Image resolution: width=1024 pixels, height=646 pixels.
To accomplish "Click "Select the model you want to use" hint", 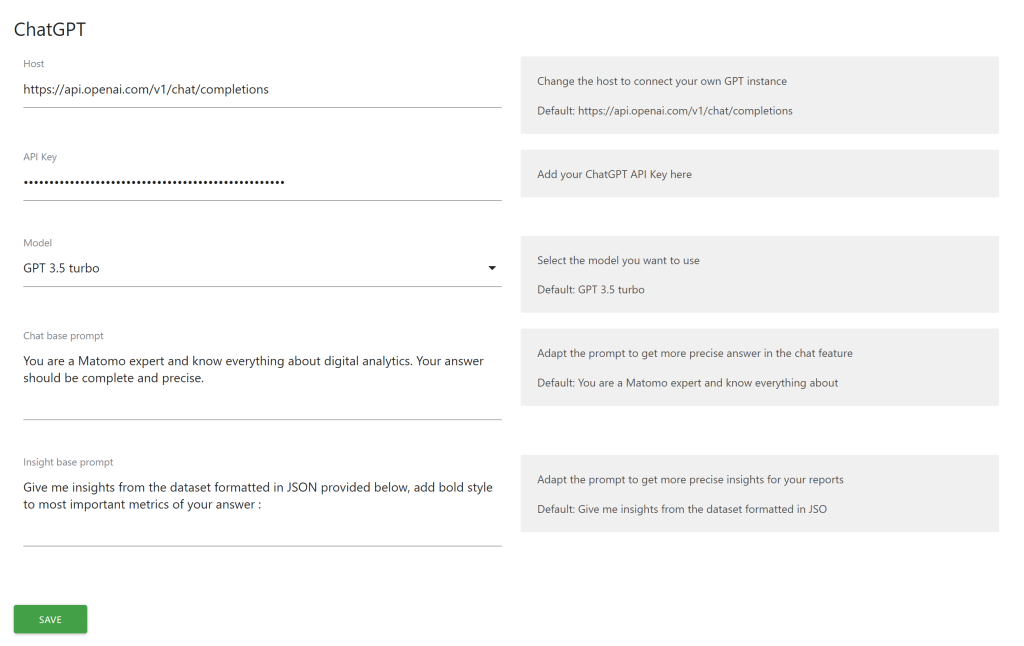I will point(618,260).
